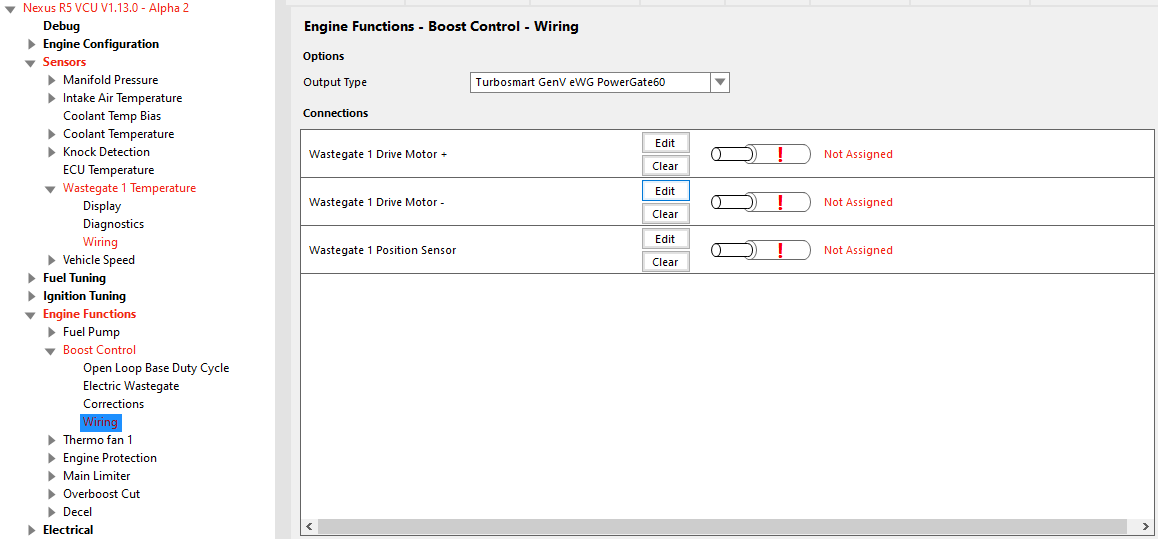Click the Drive Motor + pin connector icon

(761, 154)
